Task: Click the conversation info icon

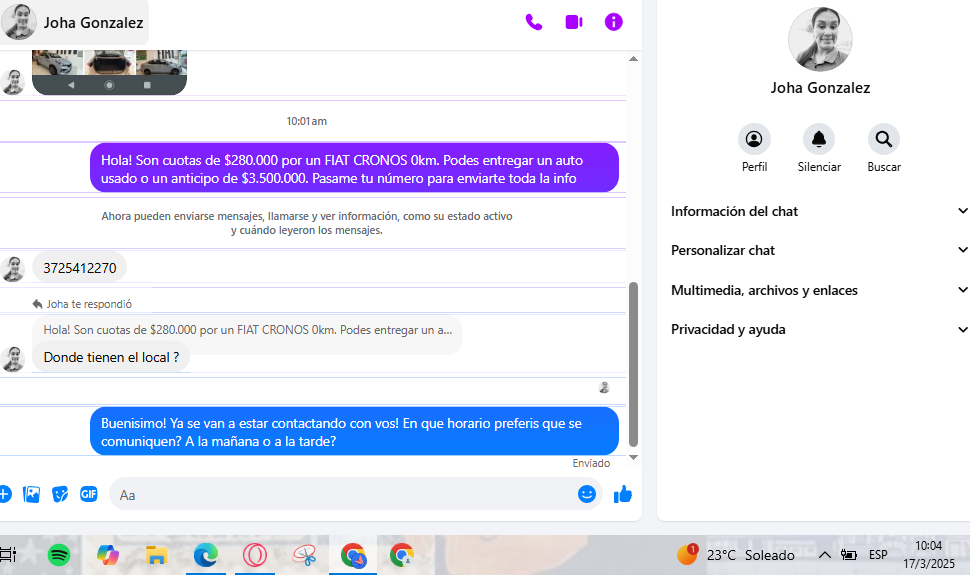Action: pyautogui.click(x=614, y=22)
